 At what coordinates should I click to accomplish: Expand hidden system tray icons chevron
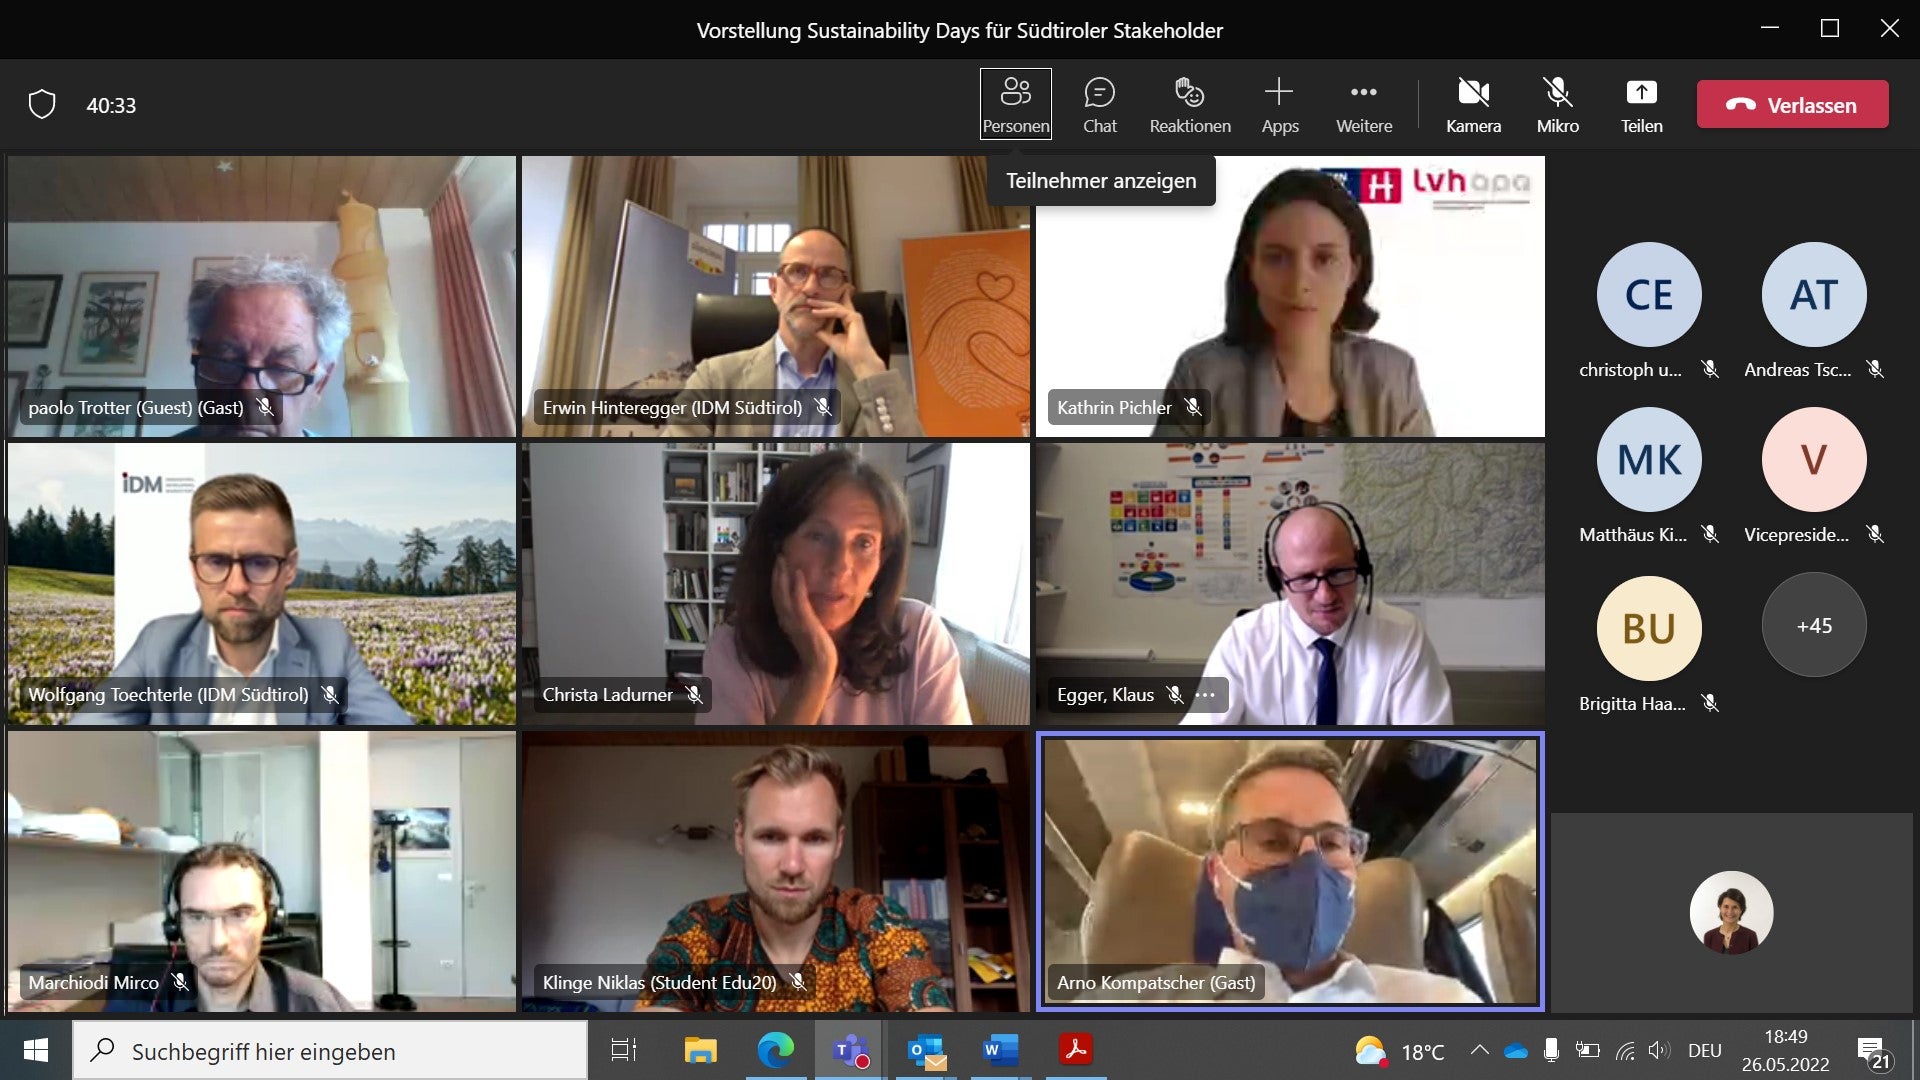pyautogui.click(x=1479, y=1050)
